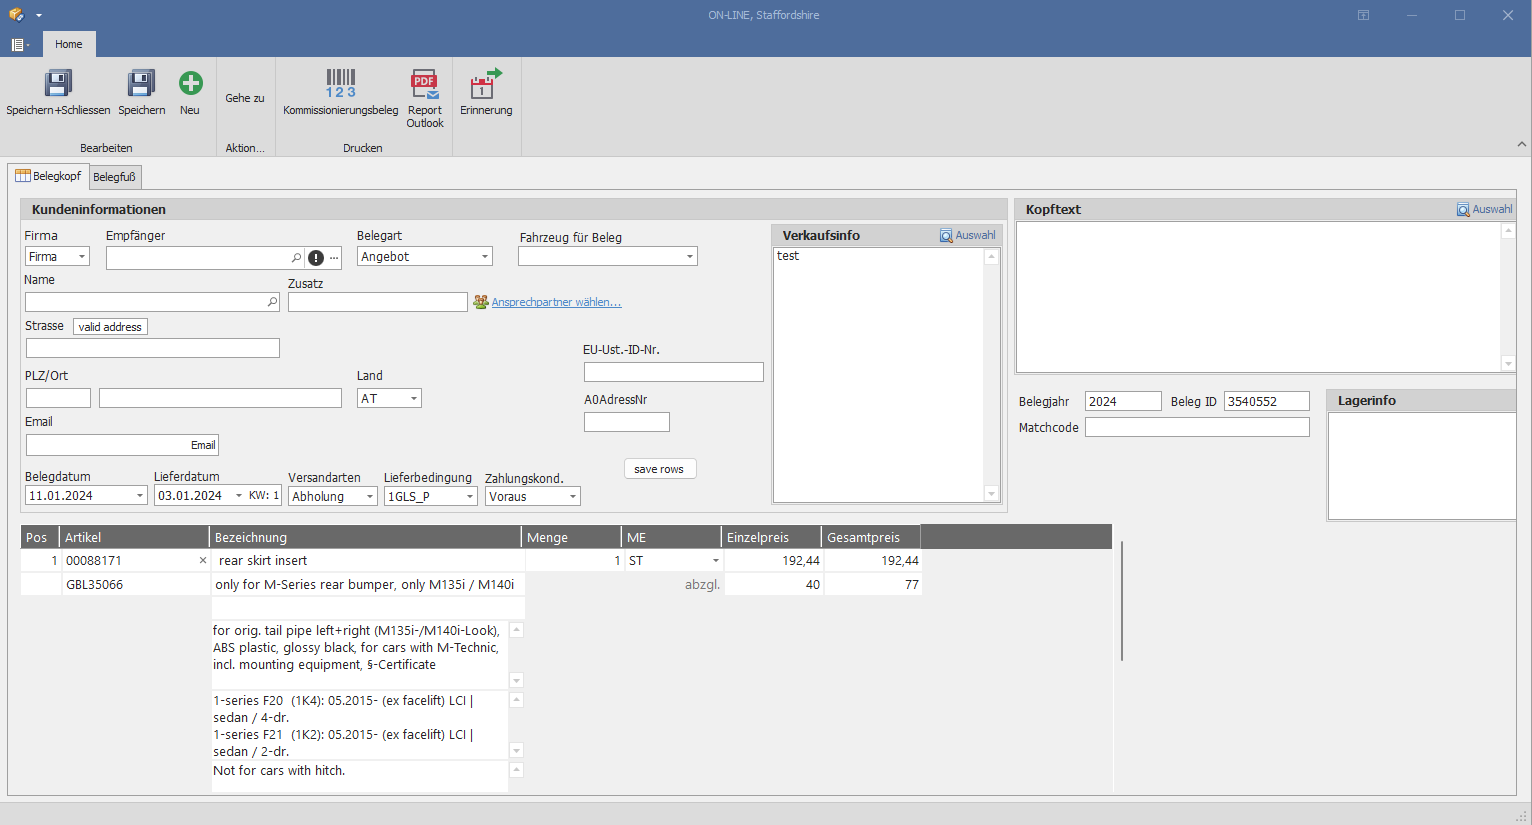
Task: Click the valid address button
Action: (110, 327)
